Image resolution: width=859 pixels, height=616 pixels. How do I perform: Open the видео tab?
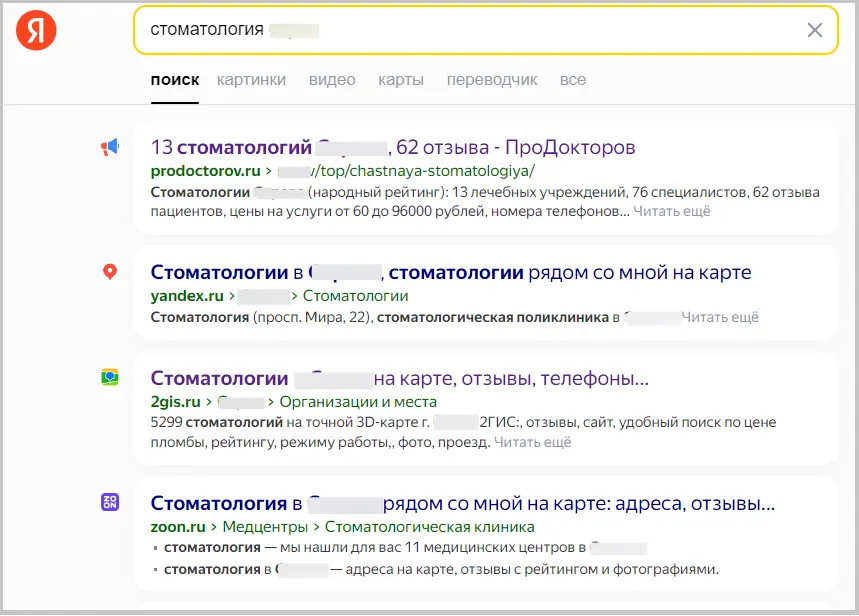coord(331,80)
